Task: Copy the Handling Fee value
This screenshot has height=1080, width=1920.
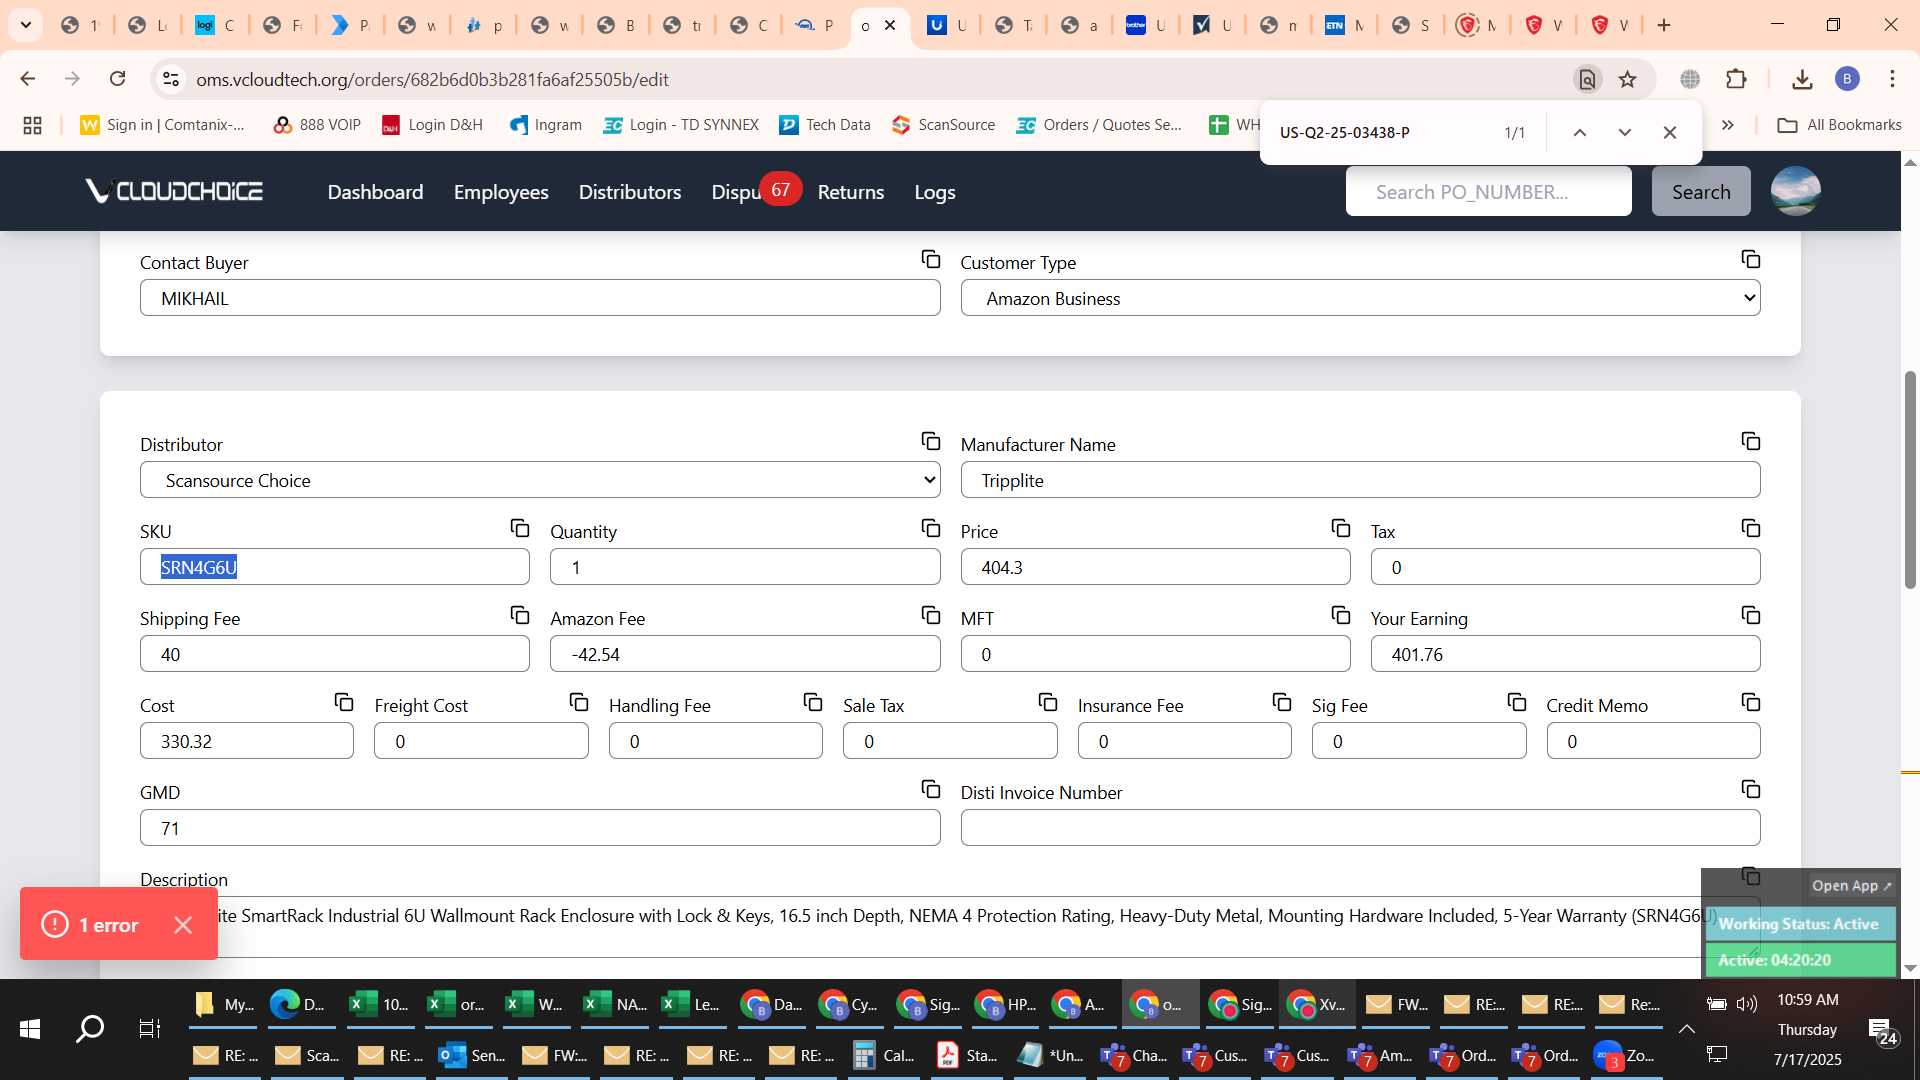Action: [x=813, y=703]
